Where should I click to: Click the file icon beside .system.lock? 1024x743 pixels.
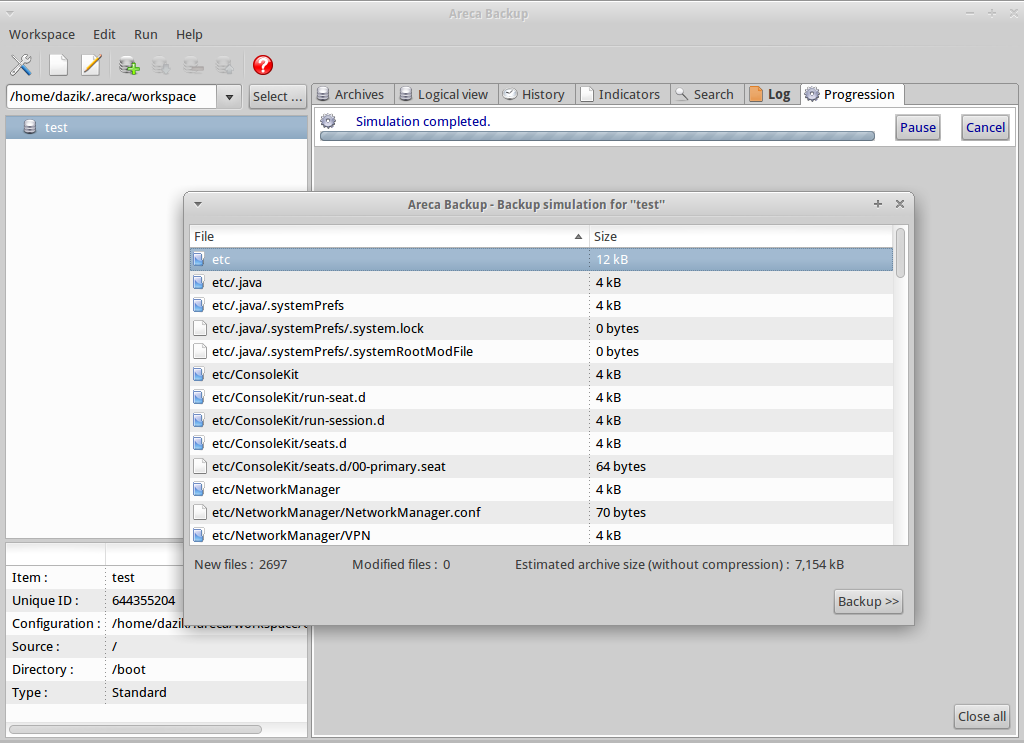click(x=200, y=328)
